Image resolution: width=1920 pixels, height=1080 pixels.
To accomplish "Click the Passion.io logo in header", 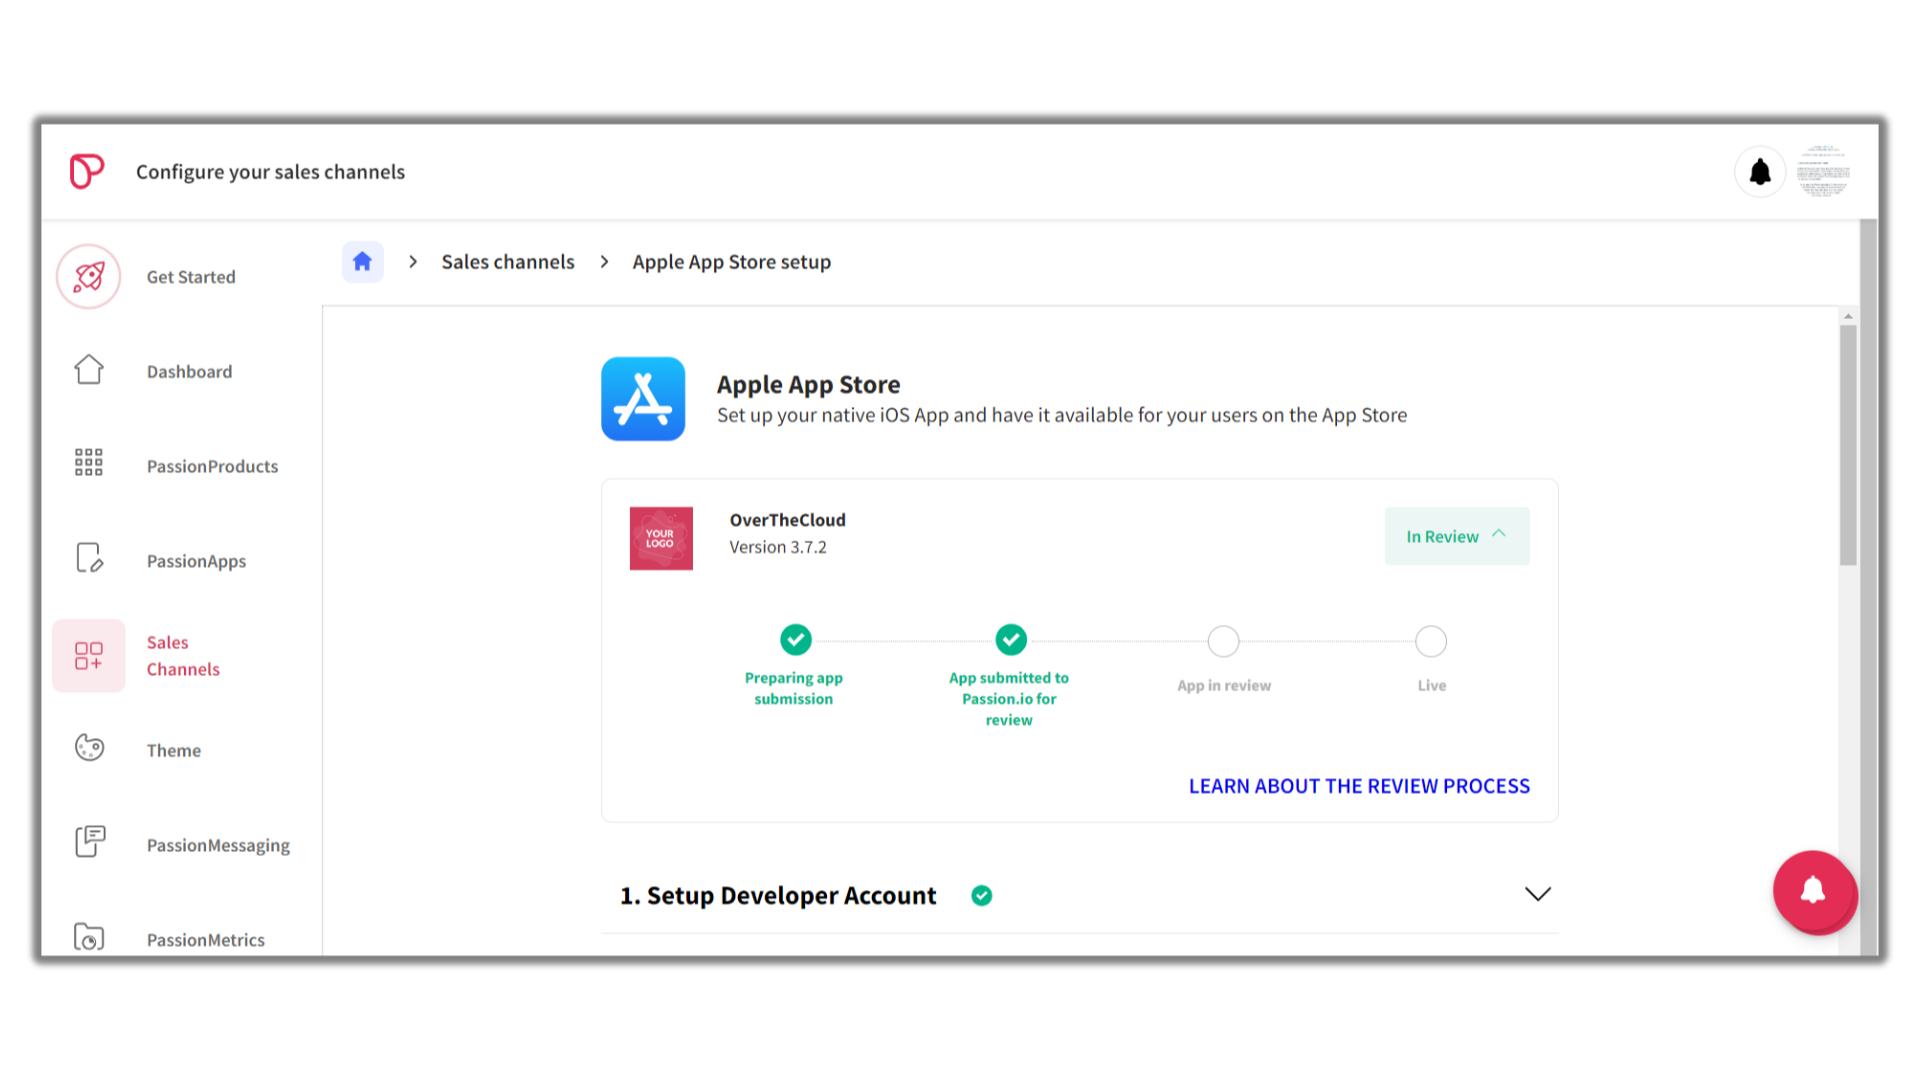I will pos(86,171).
